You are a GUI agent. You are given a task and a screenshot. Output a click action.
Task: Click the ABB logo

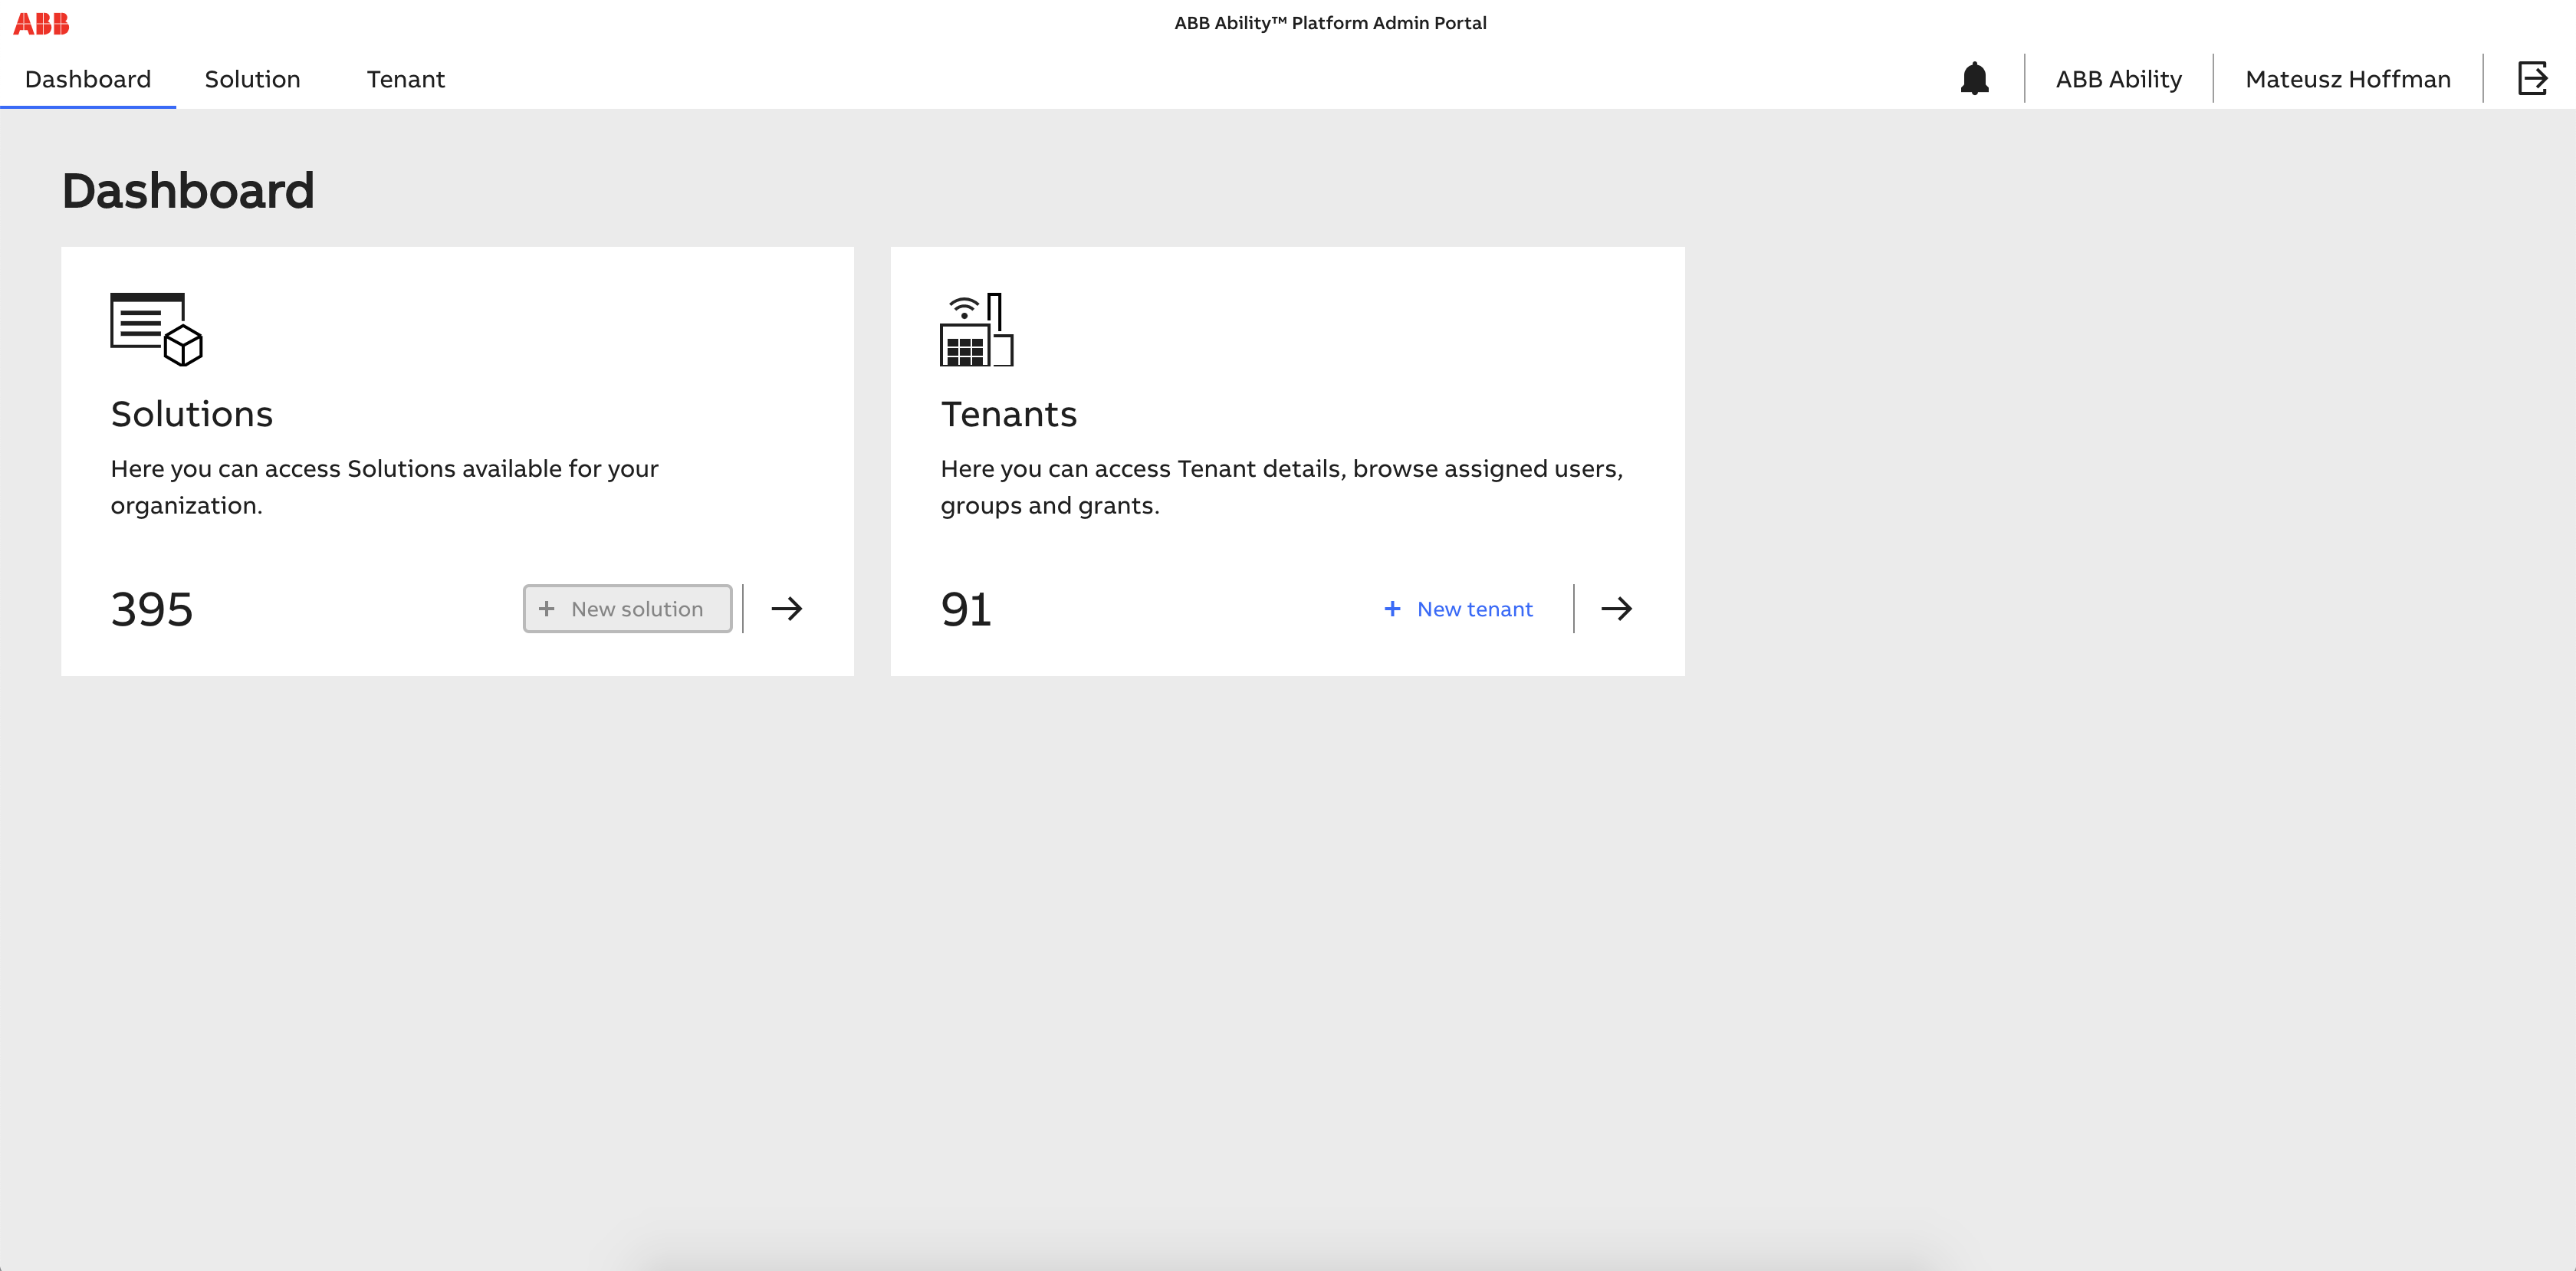pos(41,23)
